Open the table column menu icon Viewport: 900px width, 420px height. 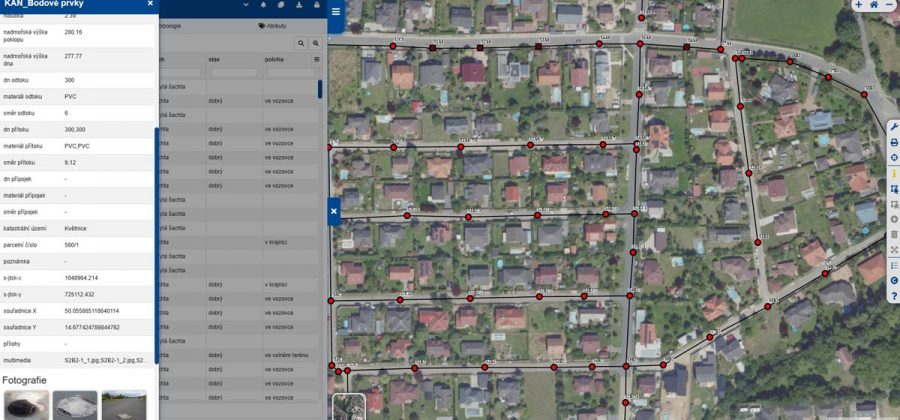coord(317,60)
